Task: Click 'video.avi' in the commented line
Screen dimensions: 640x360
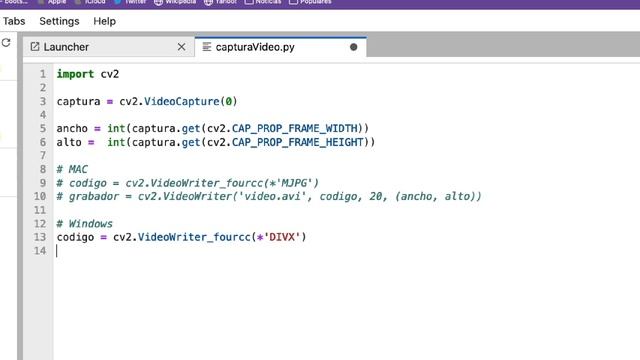Action: click(x=272, y=197)
